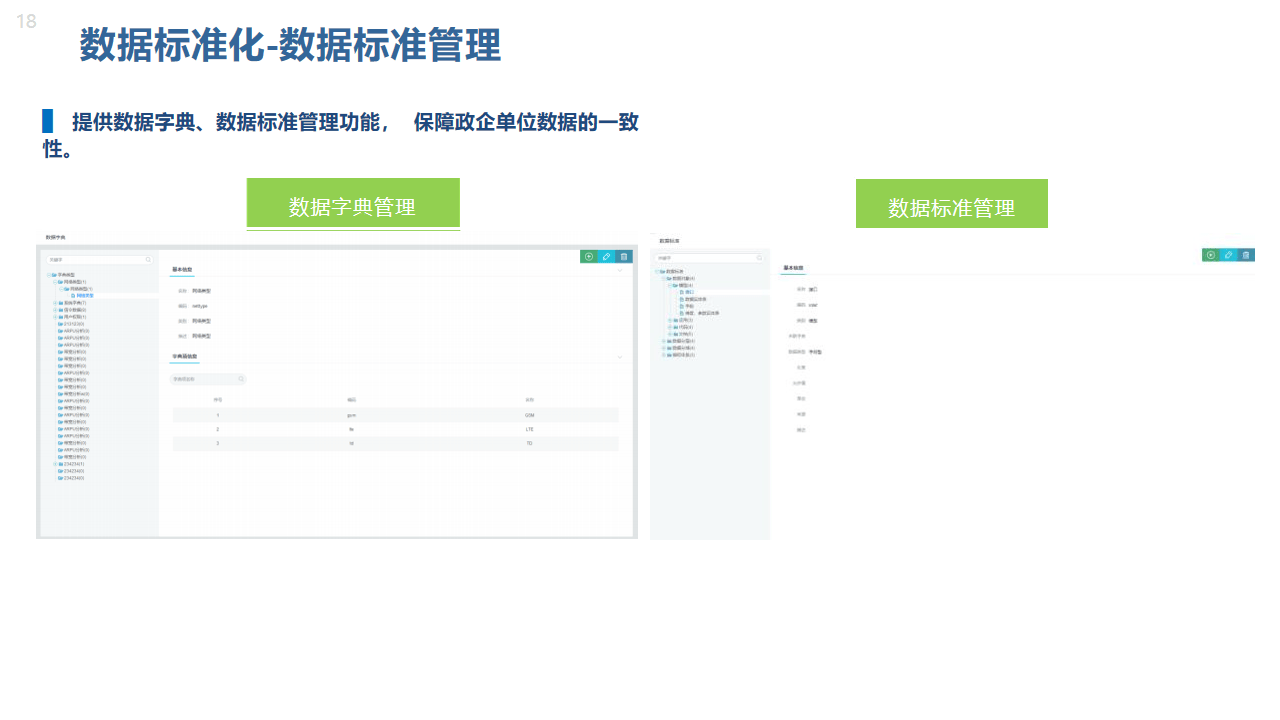
Task: Expand the 234234(1) tree node
Action: [x=55, y=464]
